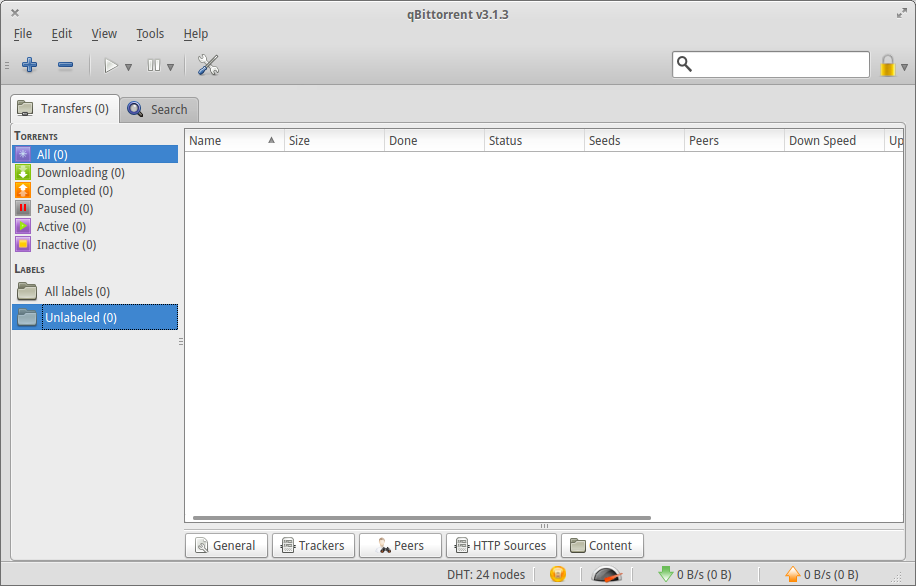Click the Search tab magnifier icon
The height and width of the screenshot is (586, 916).
coord(136,109)
